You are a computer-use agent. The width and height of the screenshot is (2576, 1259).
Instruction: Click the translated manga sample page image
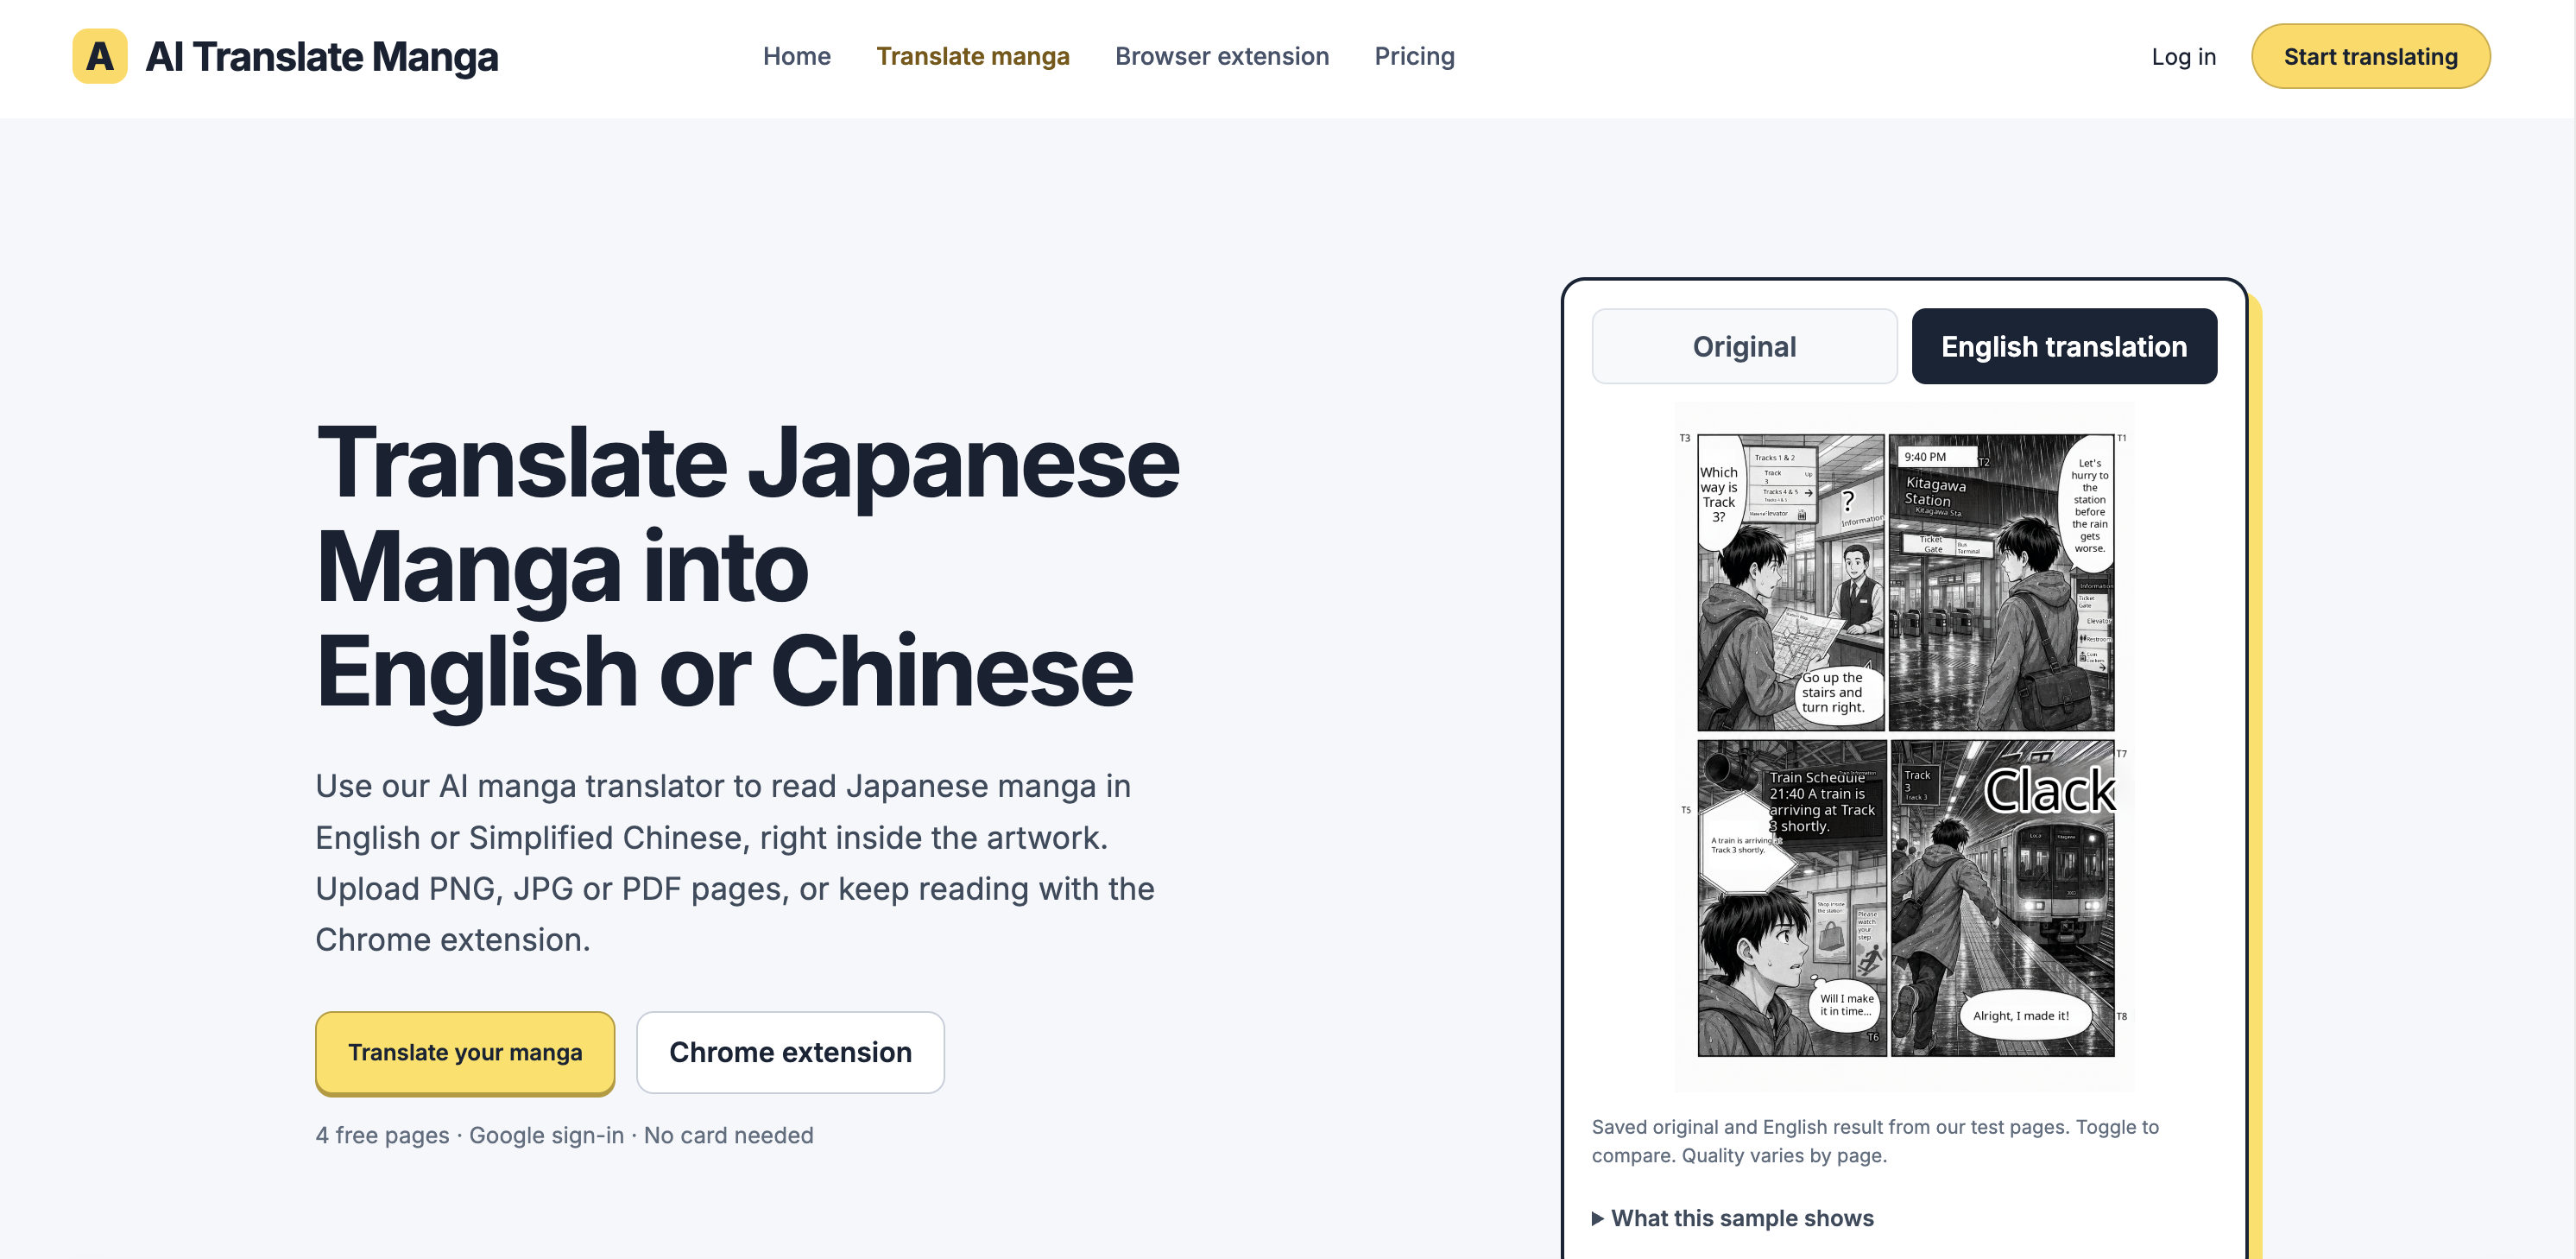pyautogui.click(x=1904, y=745)
